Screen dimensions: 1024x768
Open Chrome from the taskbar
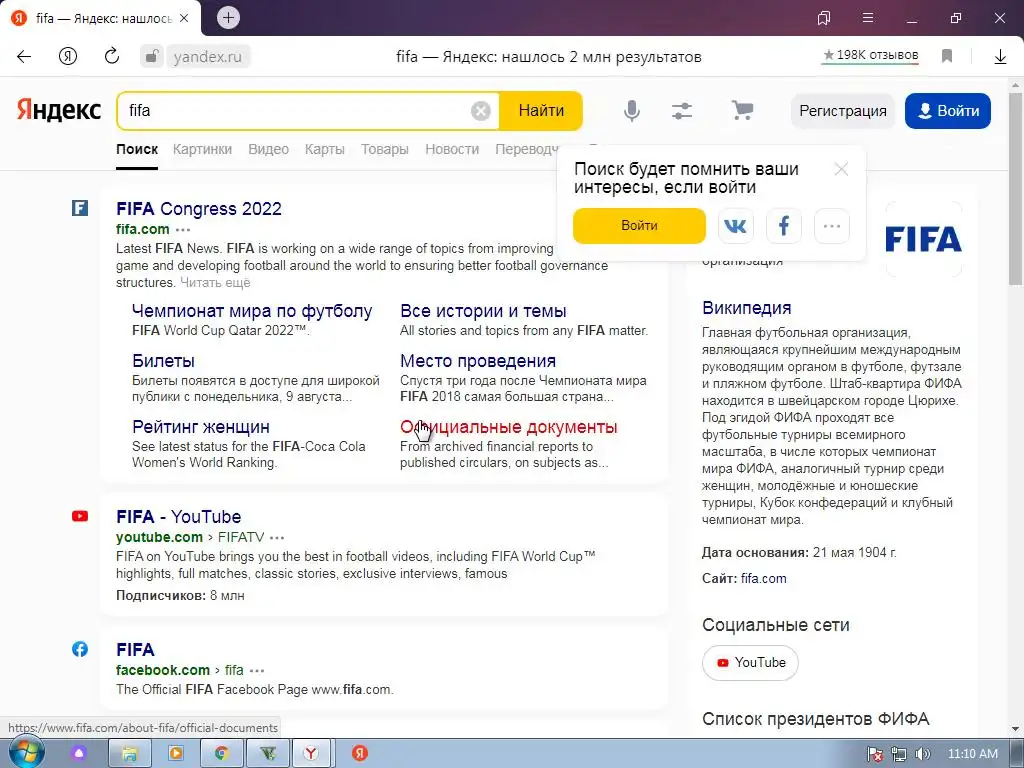click(x=222, y=754)
